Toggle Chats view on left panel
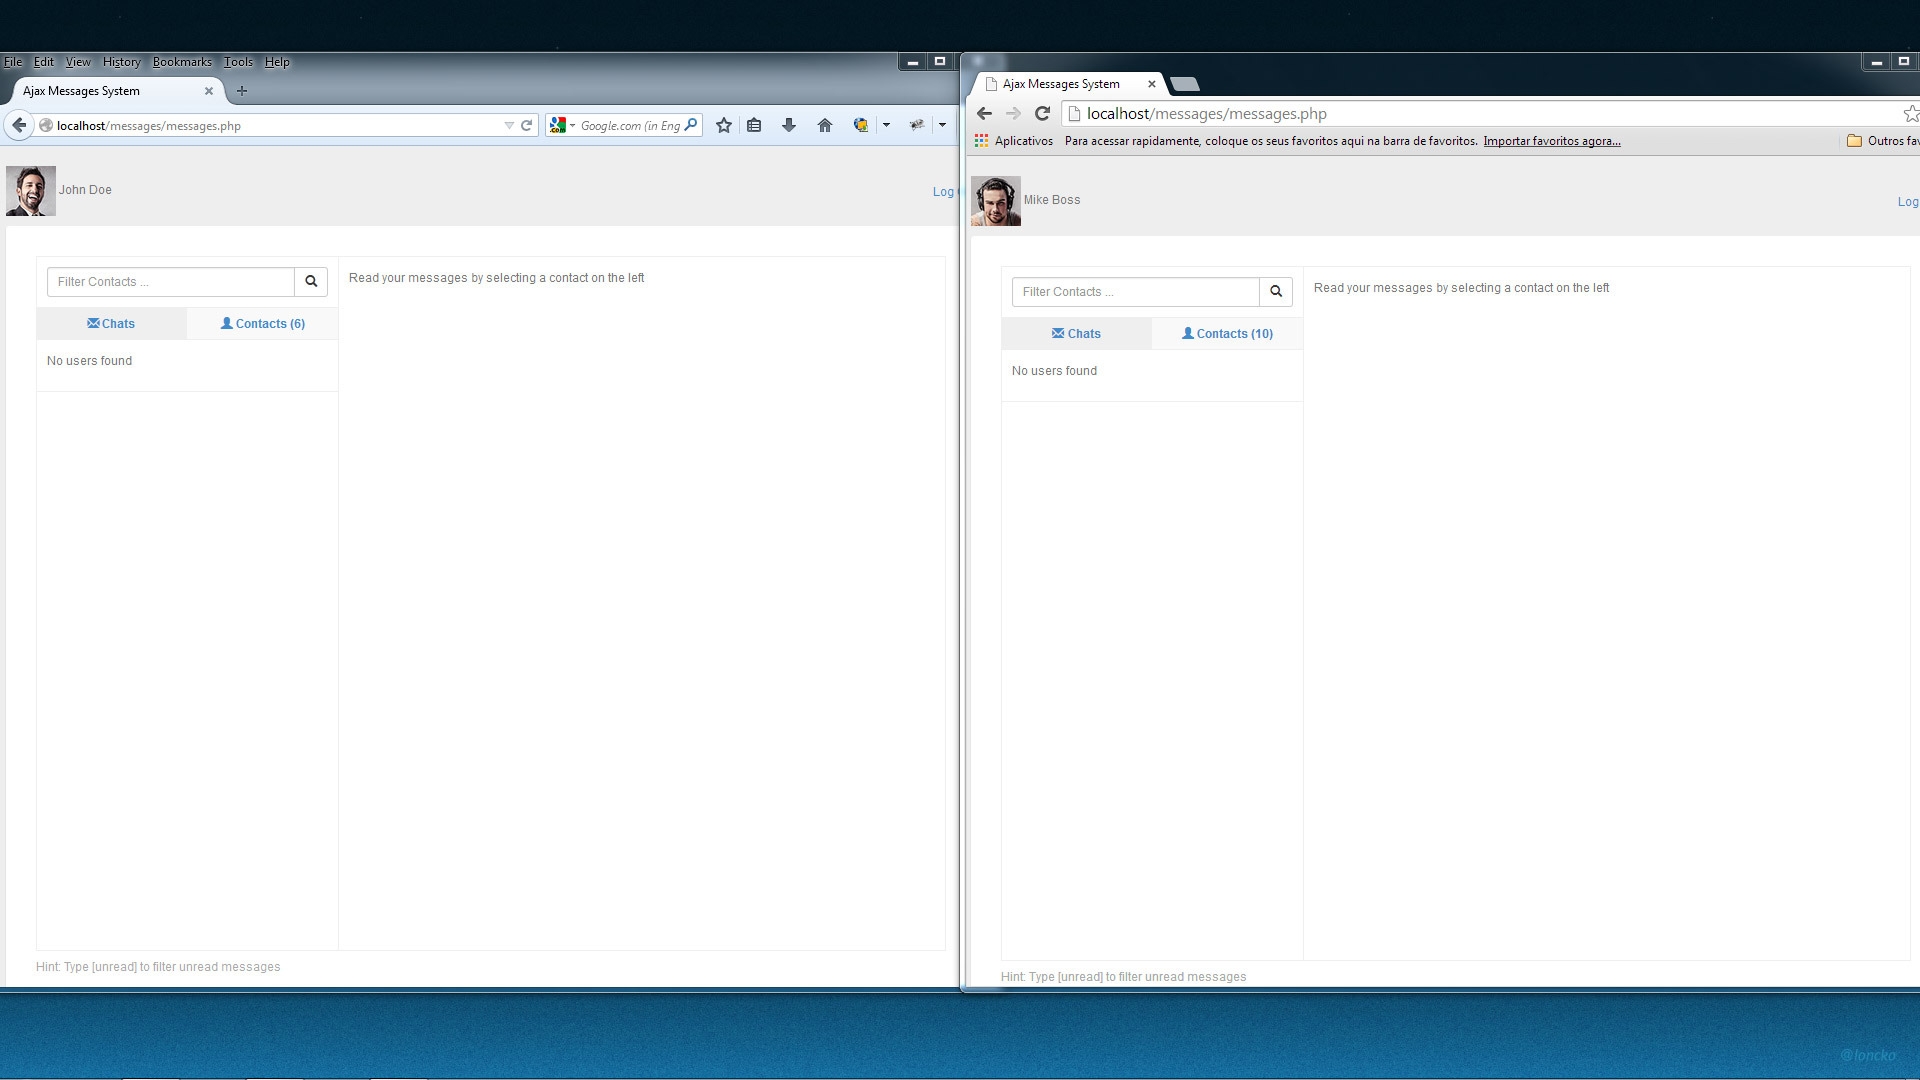1920x1080 pixels. point(111,323)
